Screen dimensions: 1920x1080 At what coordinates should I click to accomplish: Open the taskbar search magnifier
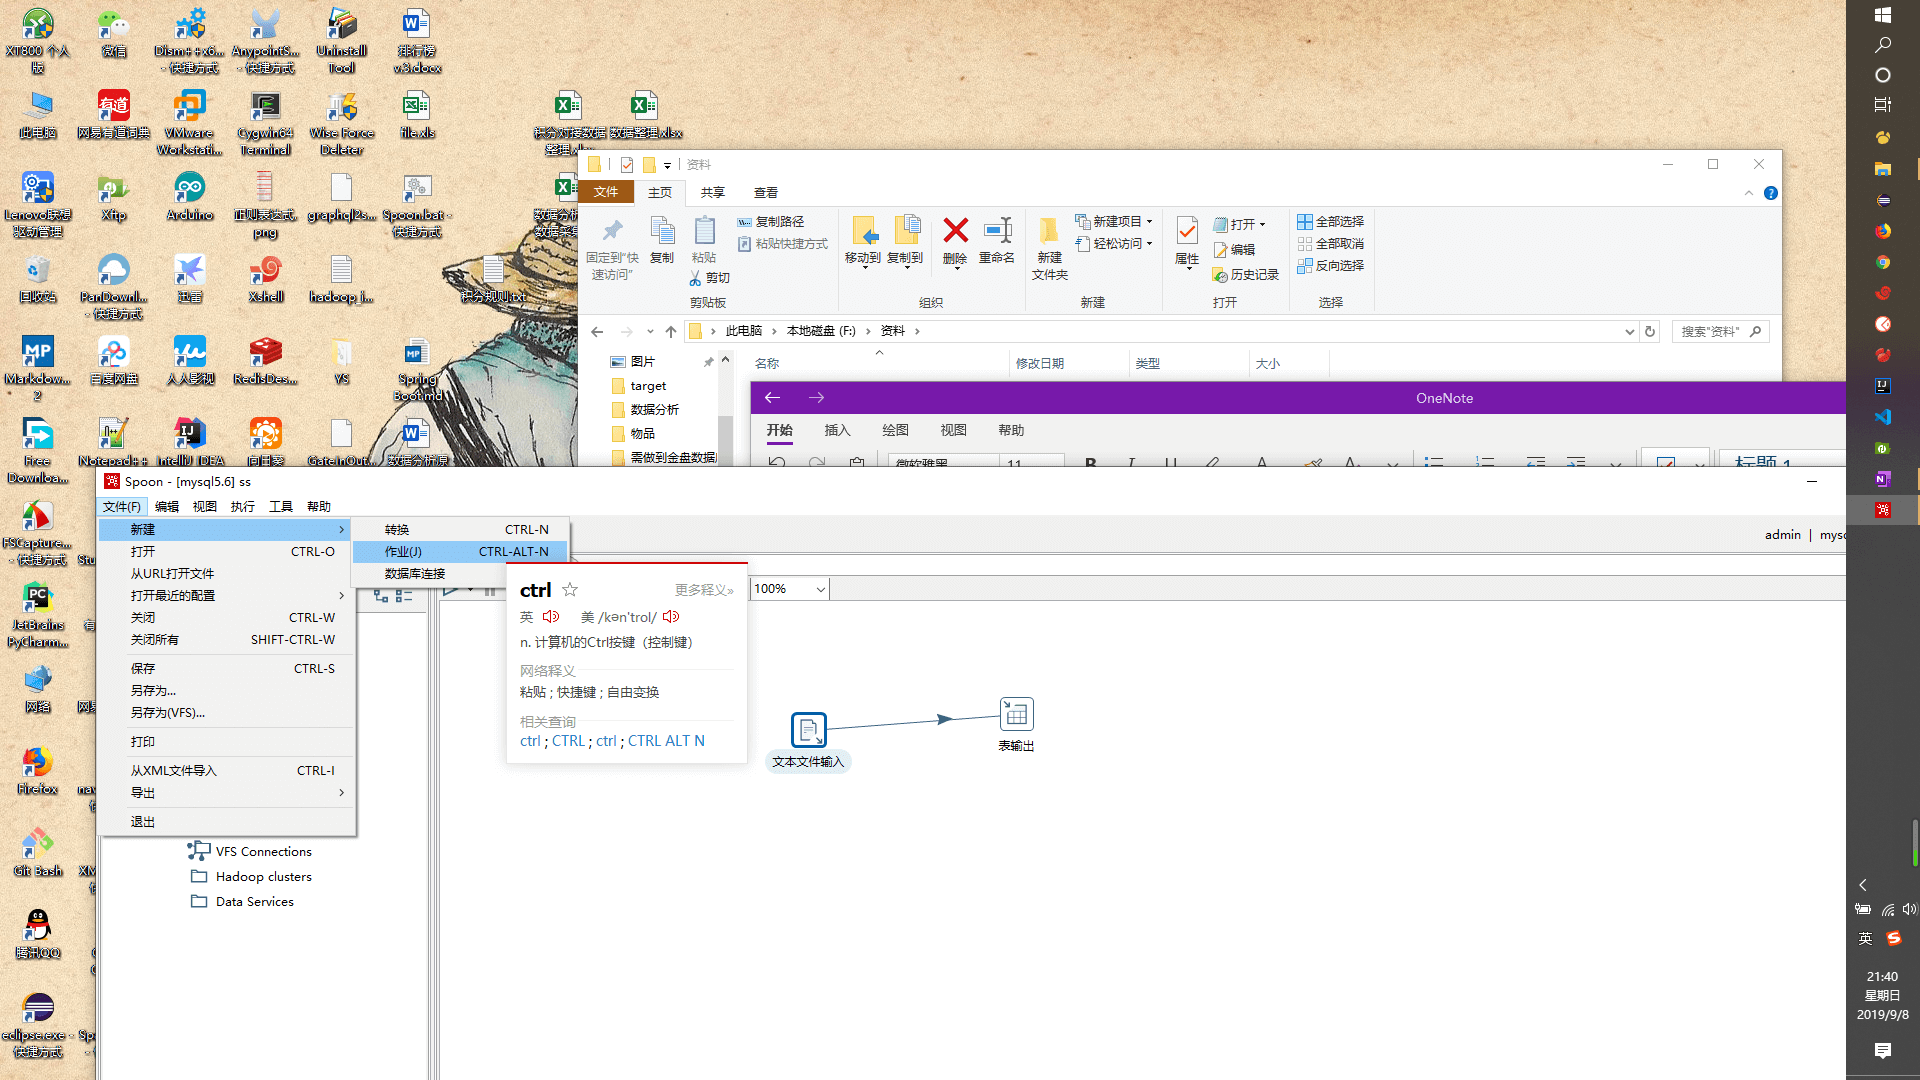click(x=1883, y=45)
